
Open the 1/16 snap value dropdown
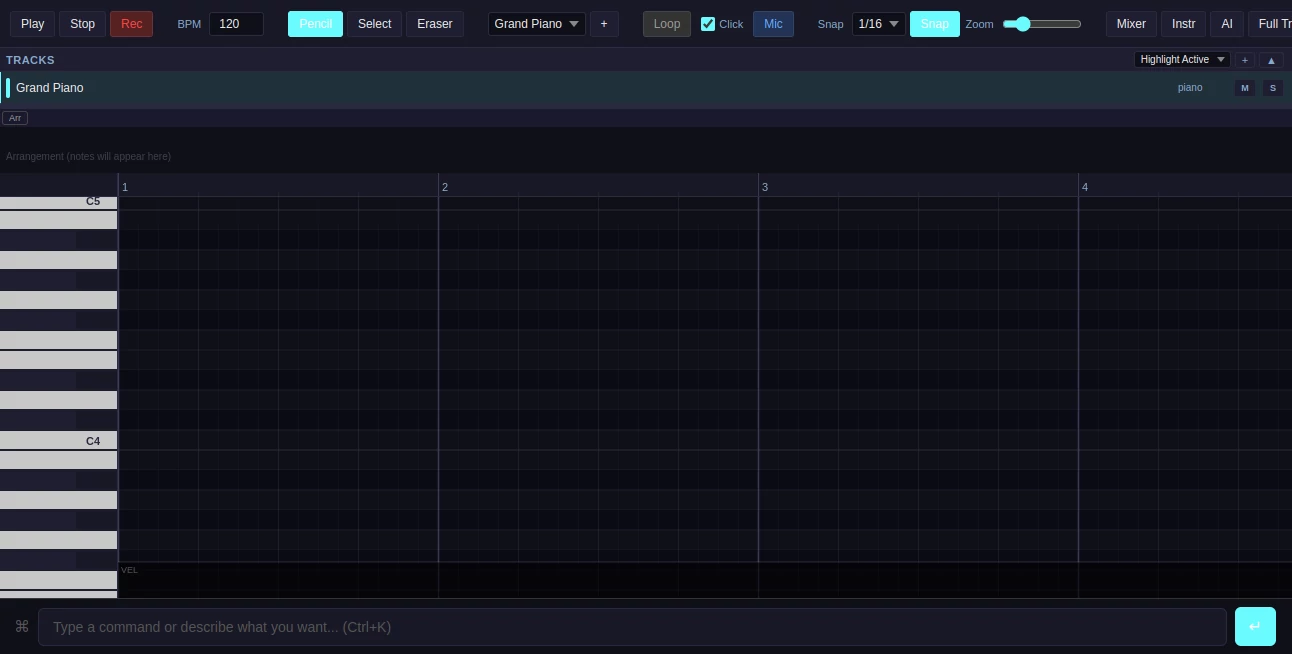coord(879,24)
